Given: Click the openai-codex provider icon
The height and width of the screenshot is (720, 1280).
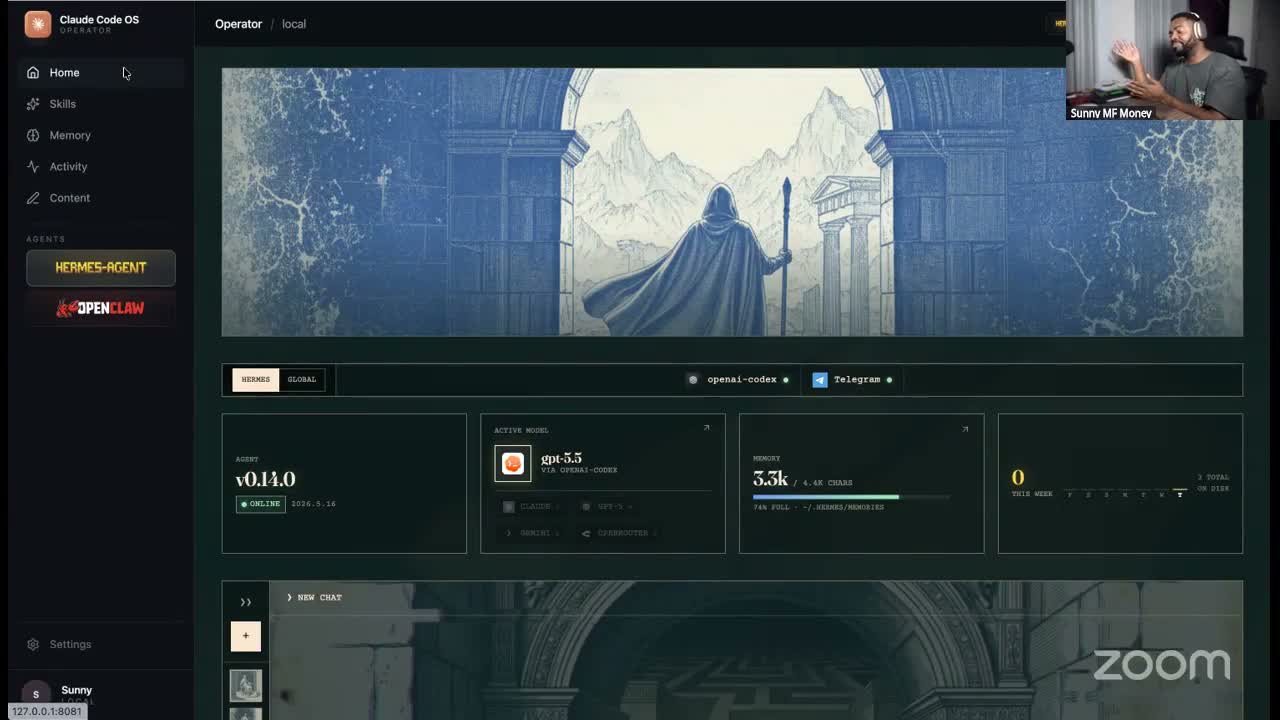Looking at the screenshot, I should [x=693, y=380].
